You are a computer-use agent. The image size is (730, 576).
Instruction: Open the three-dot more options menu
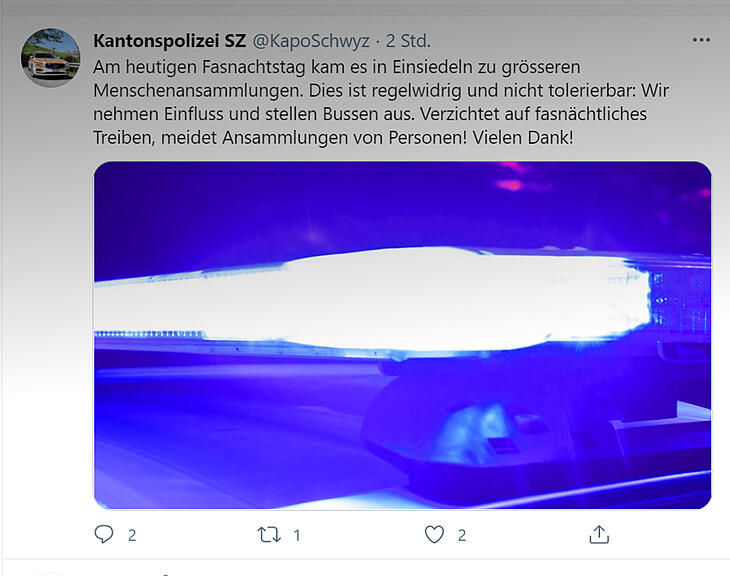(701, 40)
